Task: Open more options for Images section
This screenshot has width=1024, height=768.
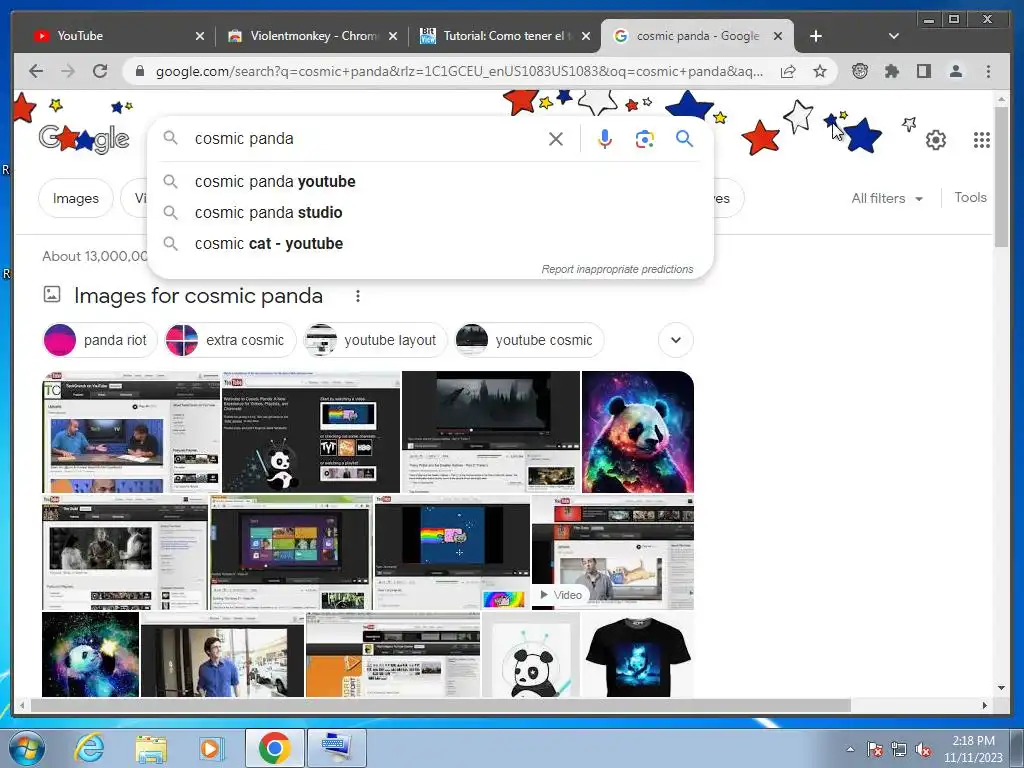Action: 357,296
